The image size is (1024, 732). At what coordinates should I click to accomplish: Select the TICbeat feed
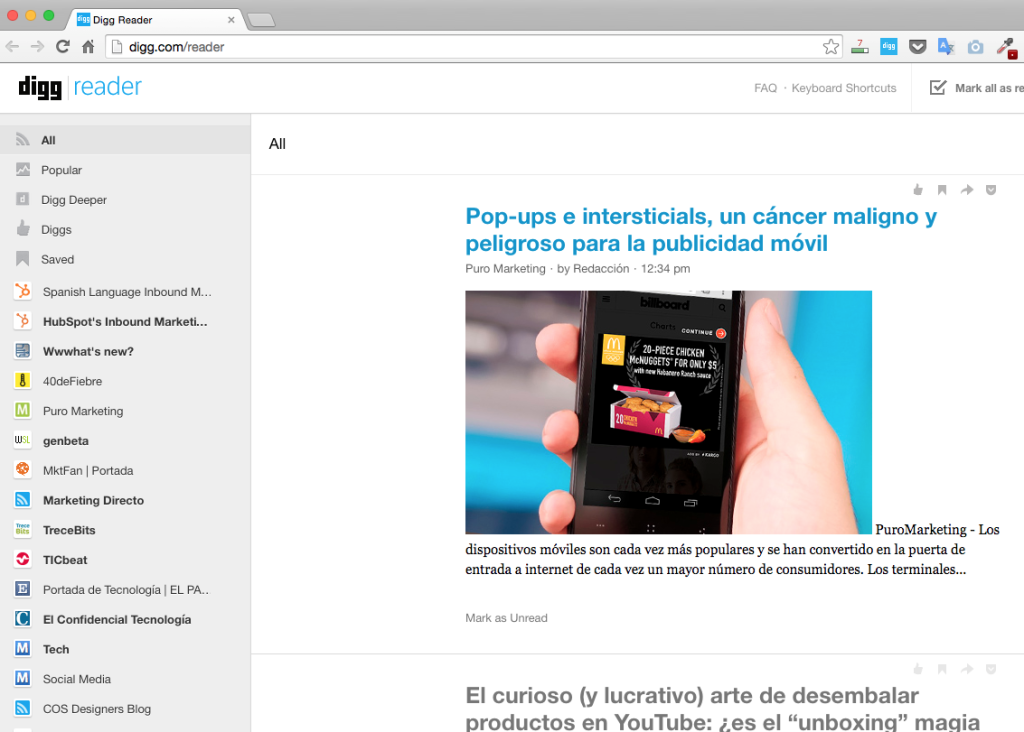(125, 560)
